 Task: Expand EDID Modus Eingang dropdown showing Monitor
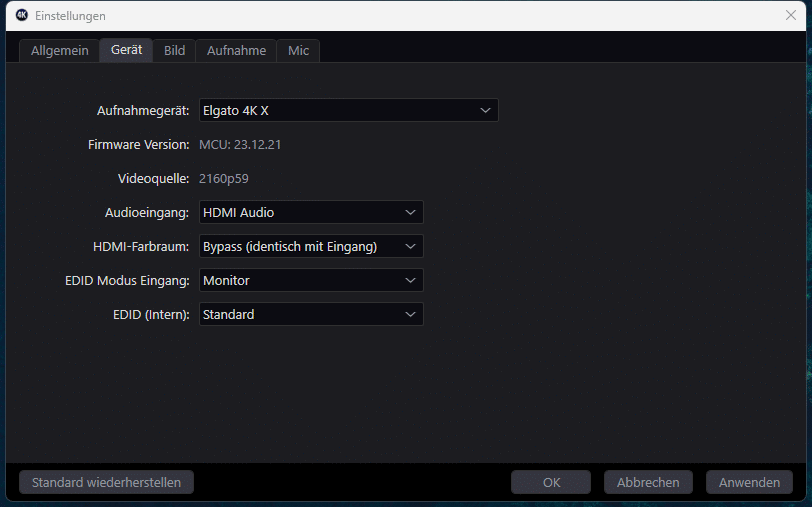[311, 281]
